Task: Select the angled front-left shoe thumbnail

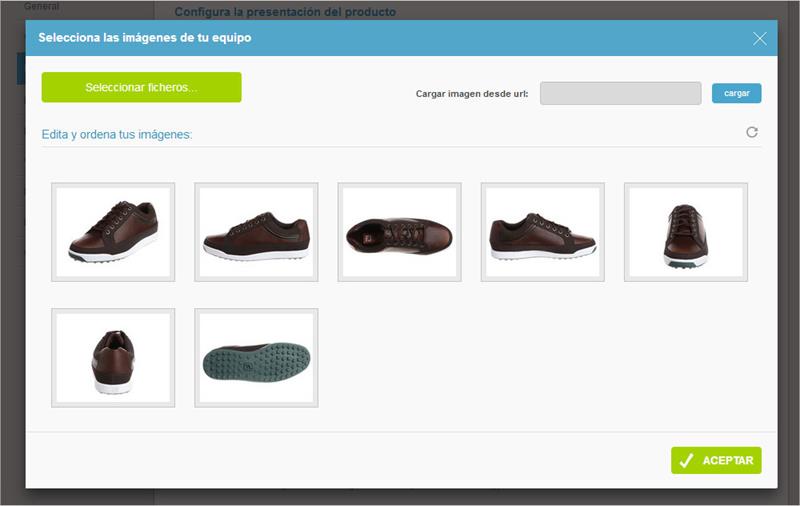Action: (x=113, y=232)
